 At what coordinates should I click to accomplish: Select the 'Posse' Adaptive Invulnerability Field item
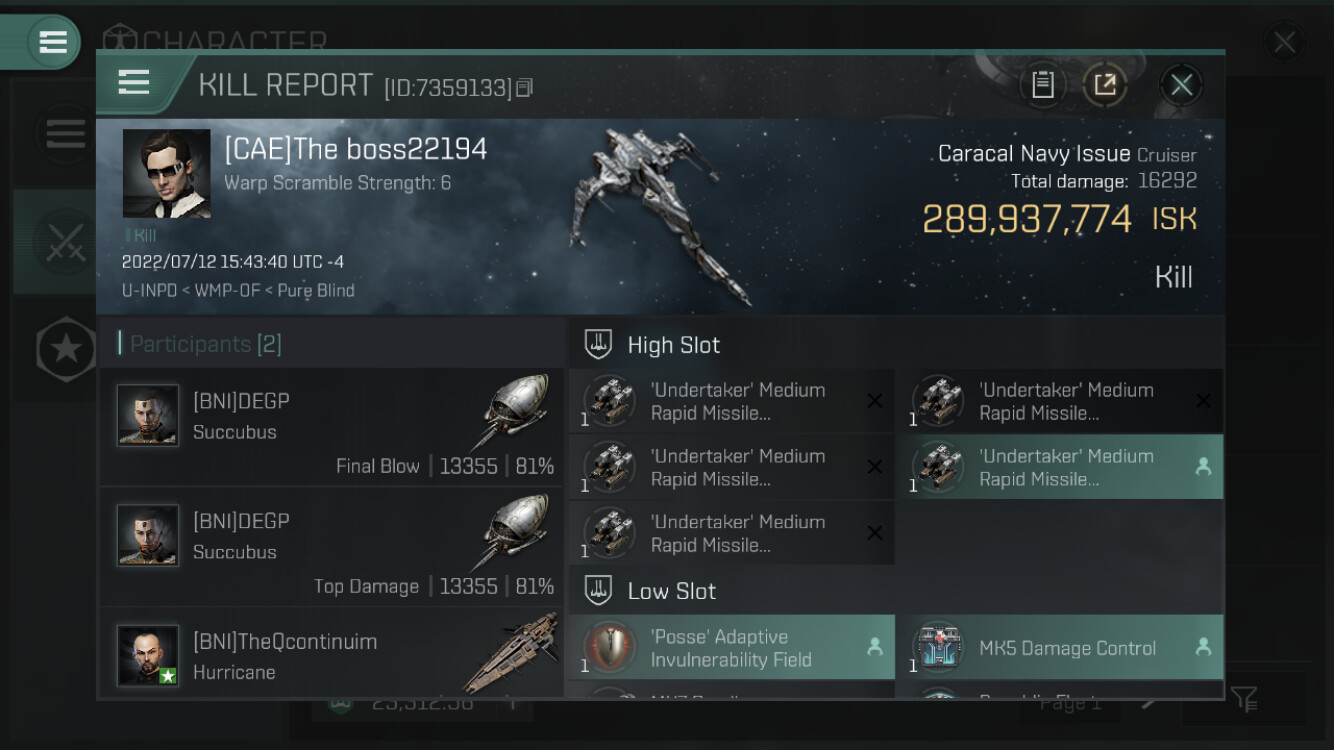[733, 648]
